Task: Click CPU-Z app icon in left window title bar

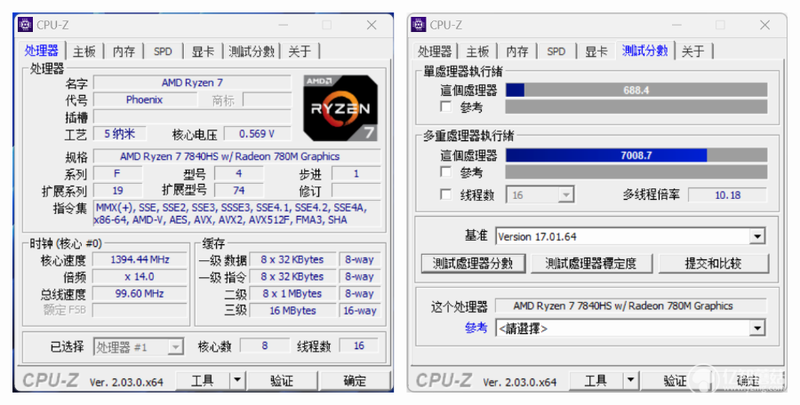Action: tap(25, 24)
